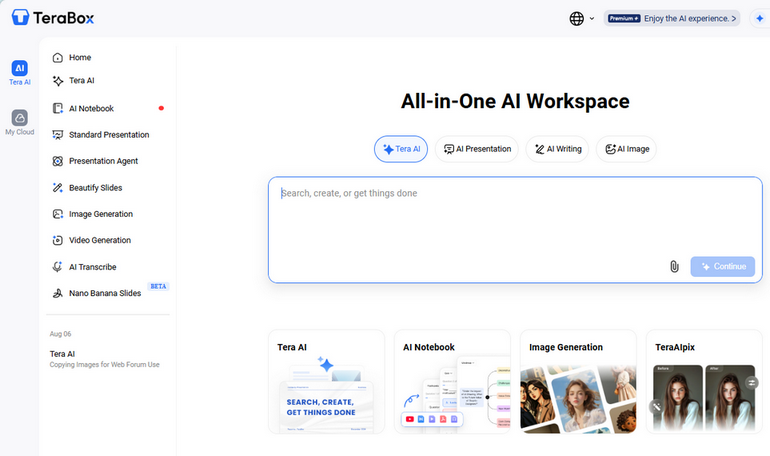
Task: Click the Aug 06 date label
Action: pos(60,334)
